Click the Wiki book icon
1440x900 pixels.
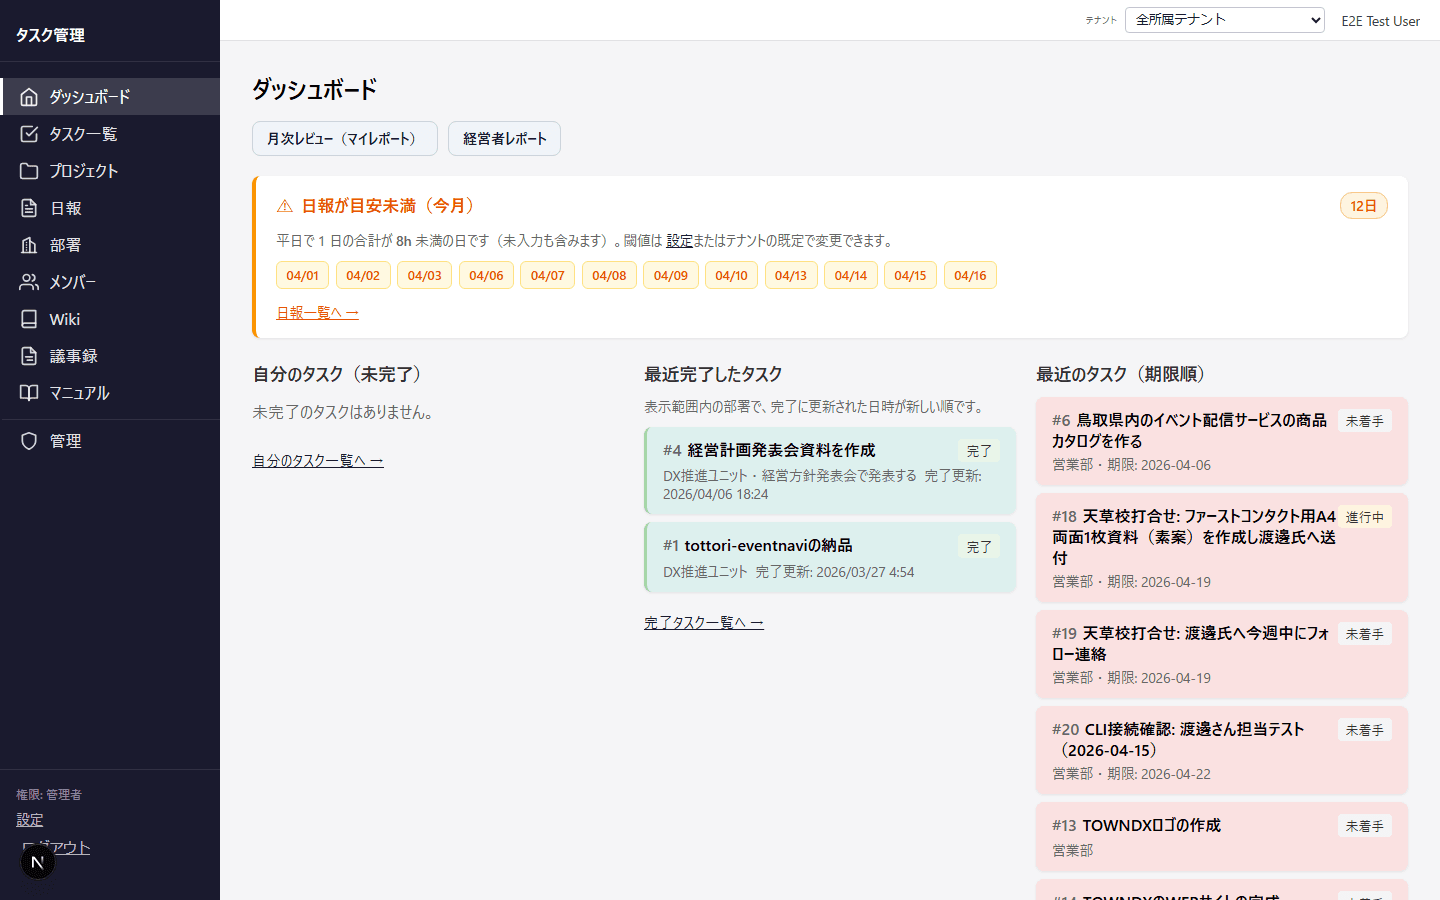[29, 319]
